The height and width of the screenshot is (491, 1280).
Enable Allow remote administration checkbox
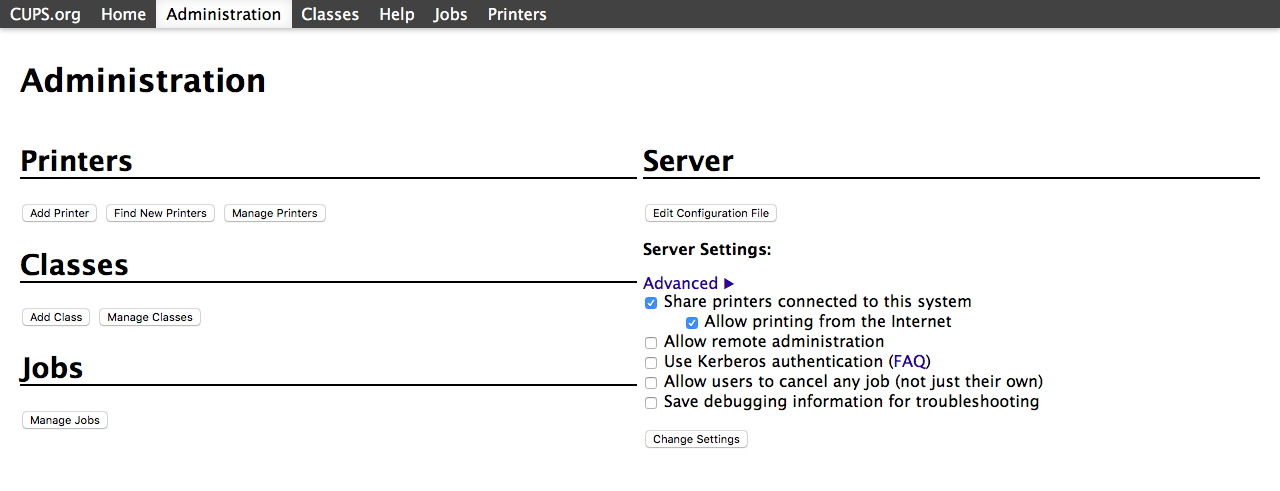pyautogui.click(x=651, y=343)
